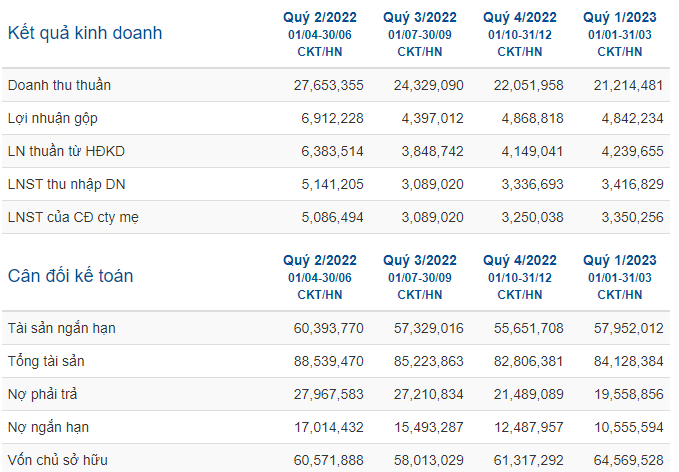Click the LNST của CĐ cty mẹ label
Image resolution: width=679 pixels, height=472 pixels.
pos(73,217)
